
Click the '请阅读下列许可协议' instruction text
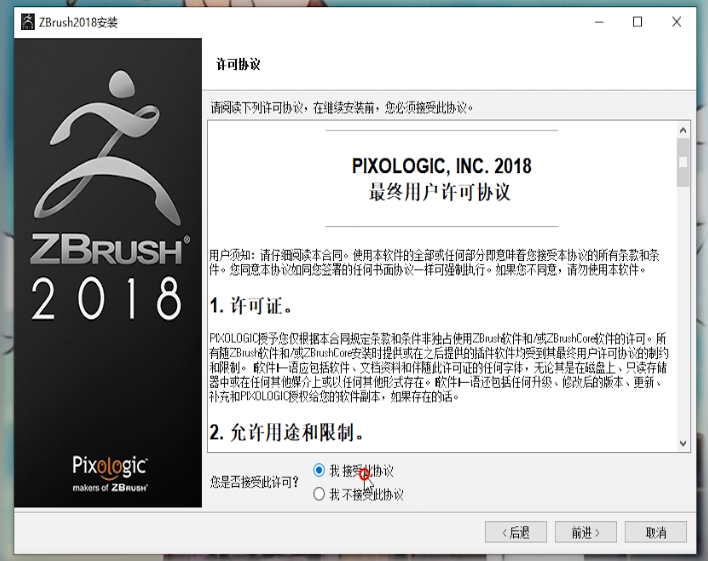tap(342, 108)
